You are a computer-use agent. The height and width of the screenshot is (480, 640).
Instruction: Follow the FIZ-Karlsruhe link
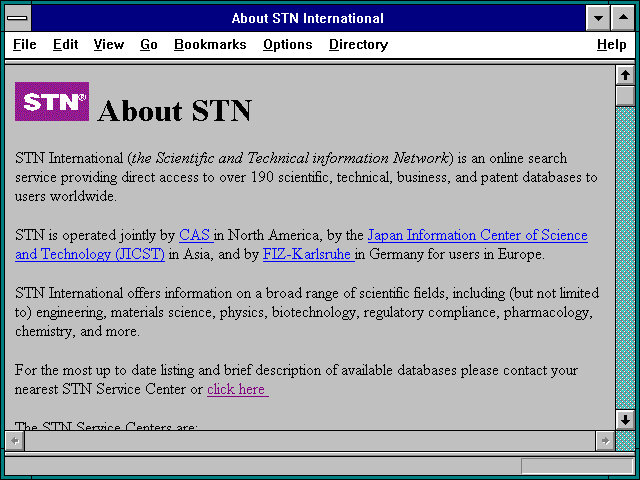pos(309,254)
